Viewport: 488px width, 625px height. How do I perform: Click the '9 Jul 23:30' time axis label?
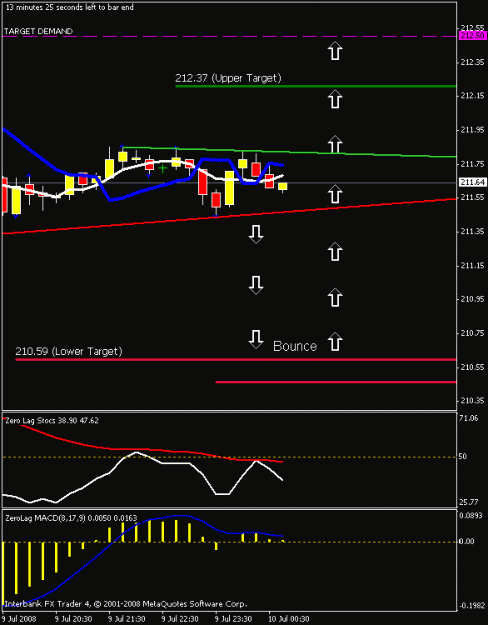[234, 619]
